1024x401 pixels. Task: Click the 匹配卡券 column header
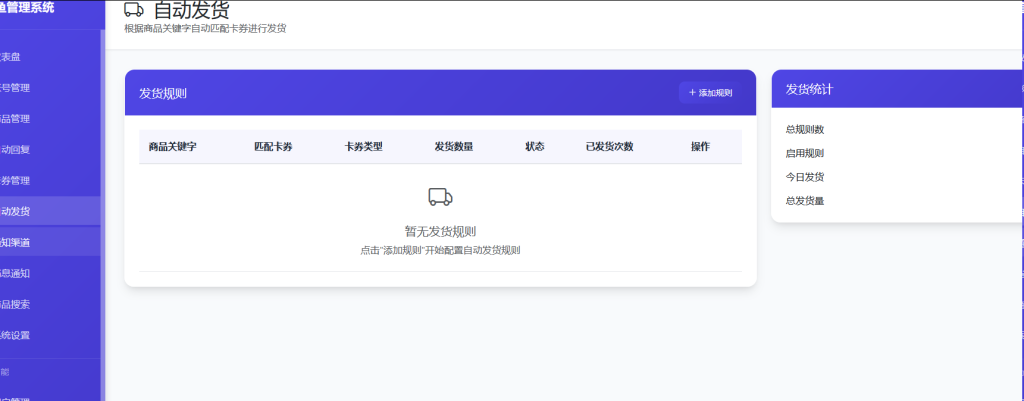pyautogui.click(x=273, y=147)
